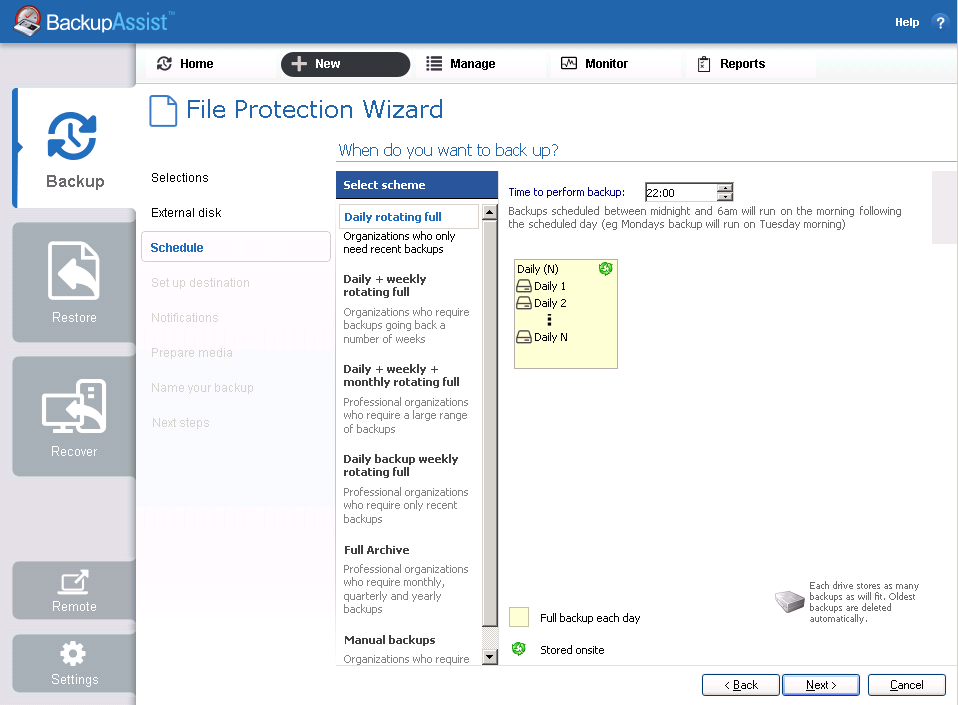Image resolution: width=958 pixels, height=705 pixels.
Task: Switch to the Reports tab
Action: click(750, 64)
